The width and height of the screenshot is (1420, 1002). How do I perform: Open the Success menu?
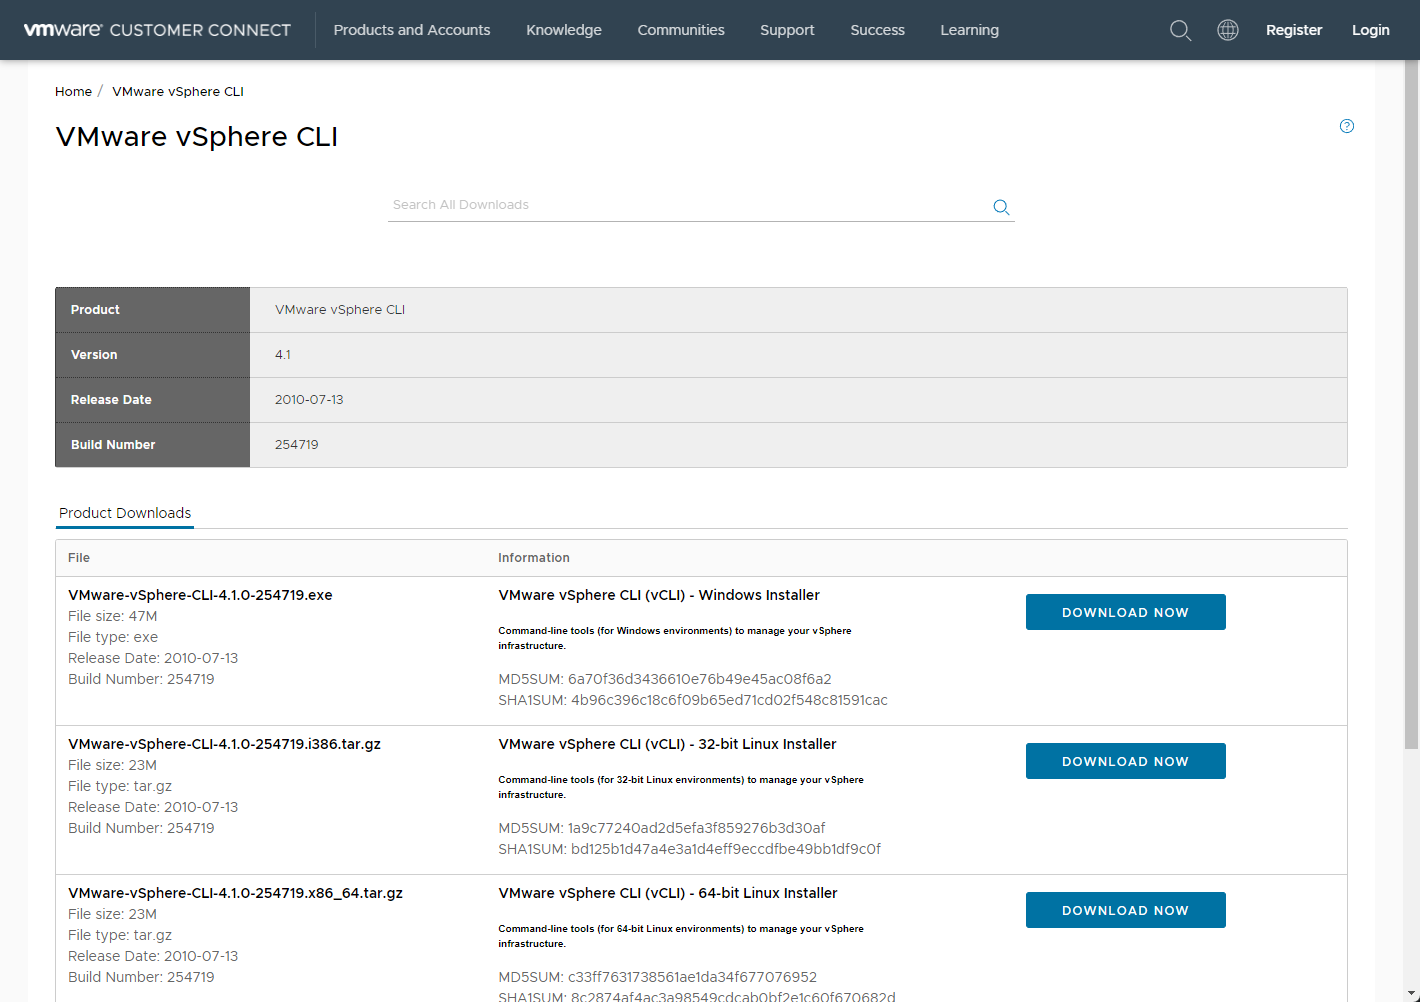pyautogui.click(x=877, y=30)
